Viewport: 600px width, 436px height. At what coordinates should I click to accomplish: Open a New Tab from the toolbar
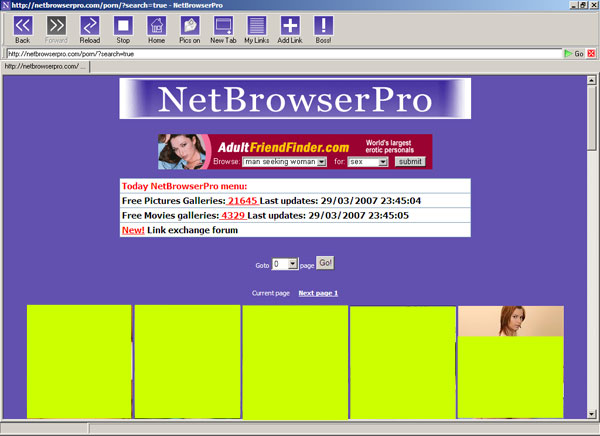click(x=223, y=26)
